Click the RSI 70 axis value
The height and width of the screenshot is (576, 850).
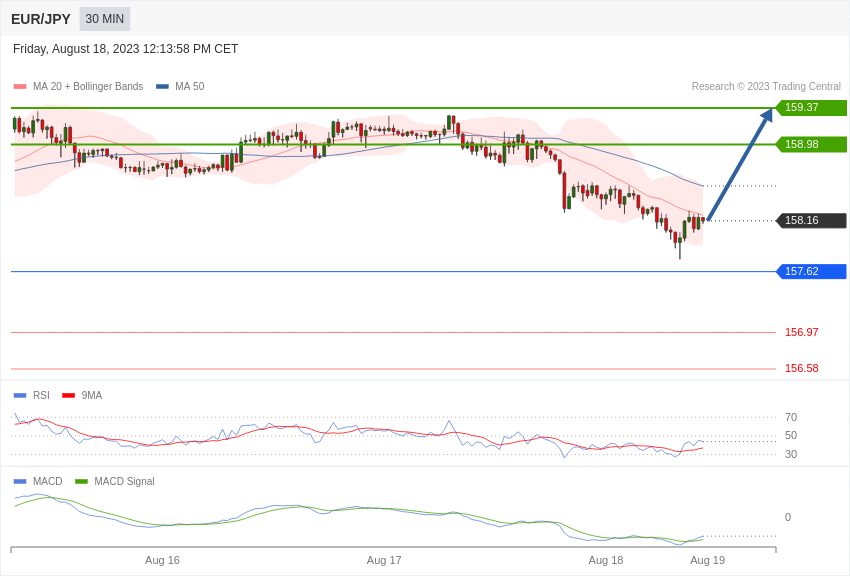(791, 417)
